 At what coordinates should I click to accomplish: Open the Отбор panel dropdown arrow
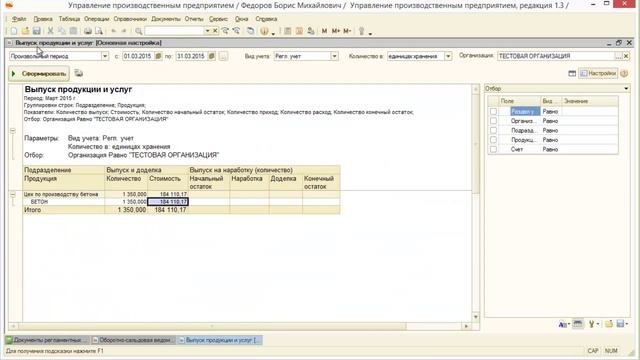(626, 89)
